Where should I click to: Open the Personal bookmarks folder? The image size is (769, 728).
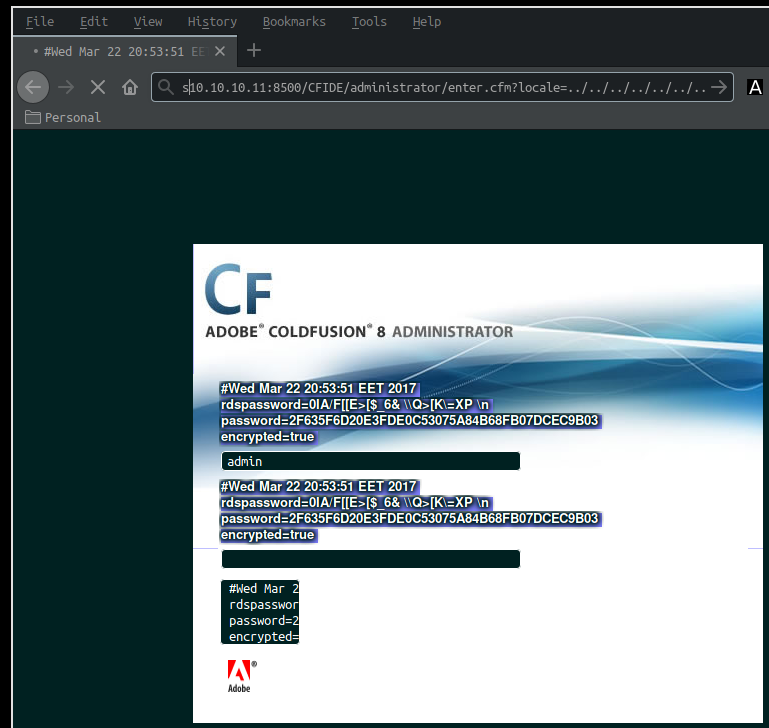pos(63,117)
